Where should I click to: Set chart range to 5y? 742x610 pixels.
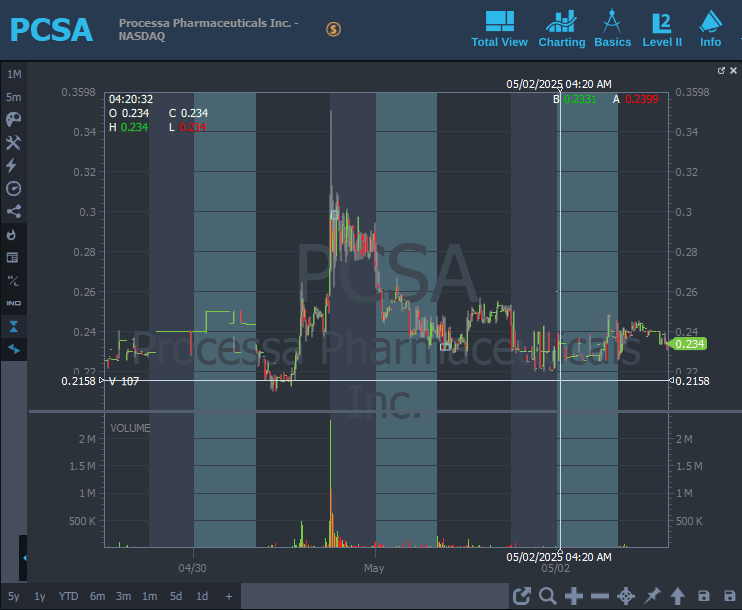coord(14,596)
